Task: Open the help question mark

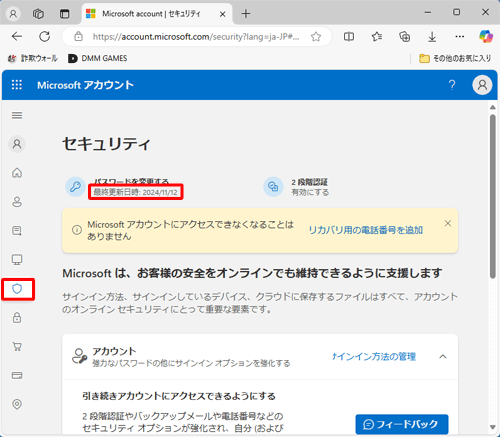Action: (x=452, y=85)
